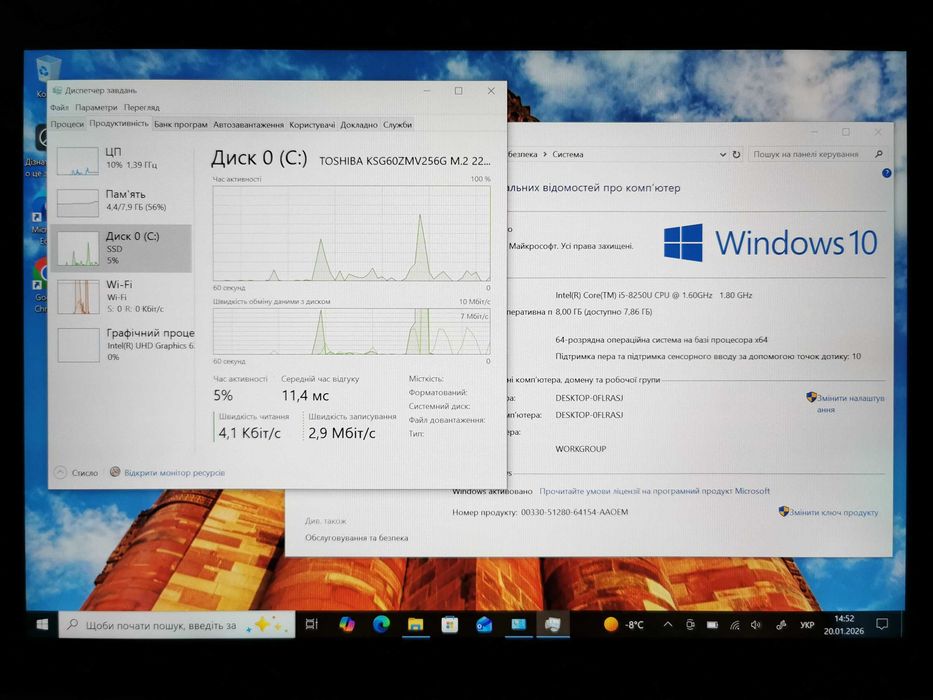The width and height of the screenshot is (933, 700).
Task: Open Змінити ключ продукту link
Action: pos(834,512)
